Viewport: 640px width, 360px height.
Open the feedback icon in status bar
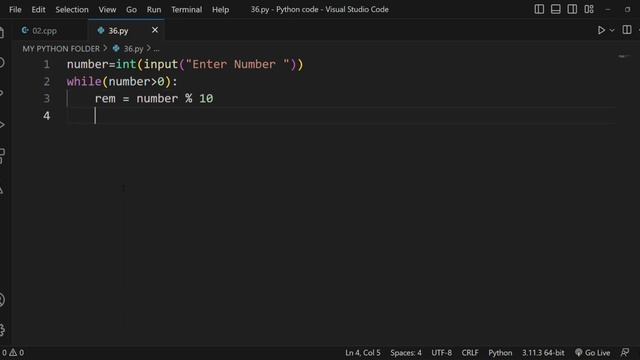[x=625, y=353]
